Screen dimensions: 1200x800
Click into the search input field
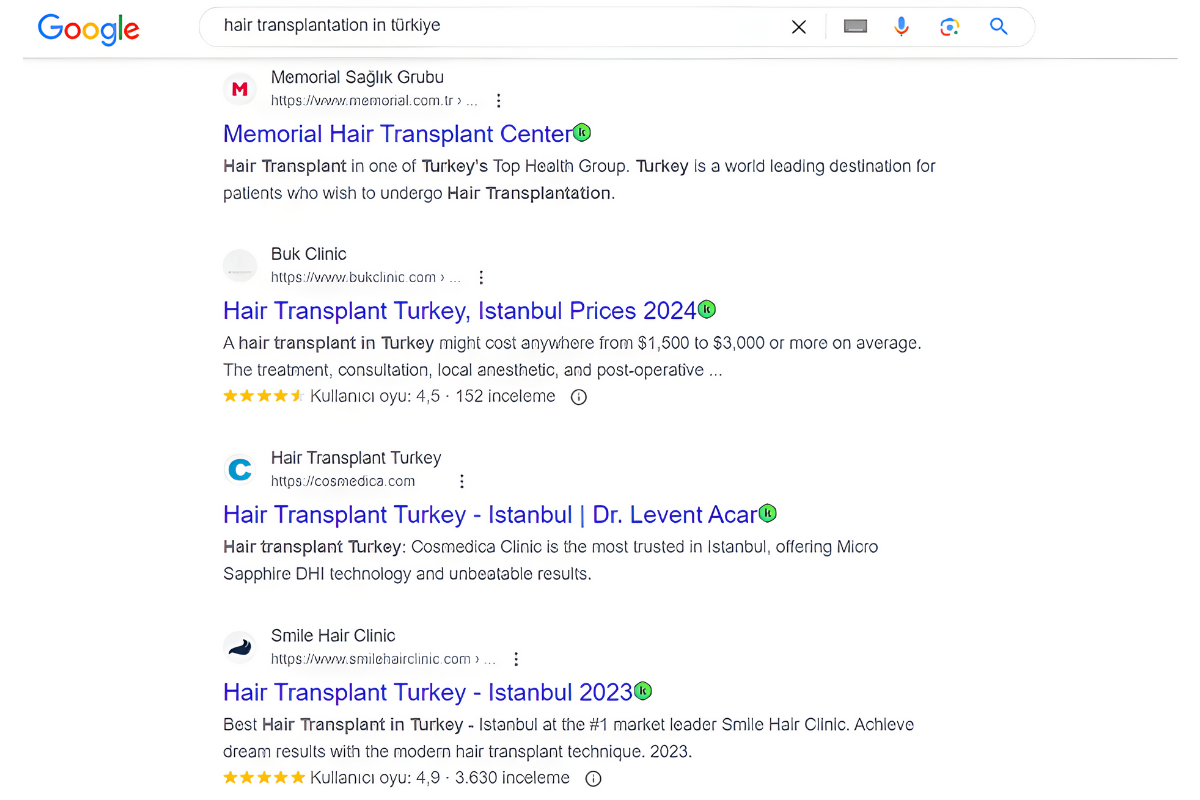coord(500,27)
